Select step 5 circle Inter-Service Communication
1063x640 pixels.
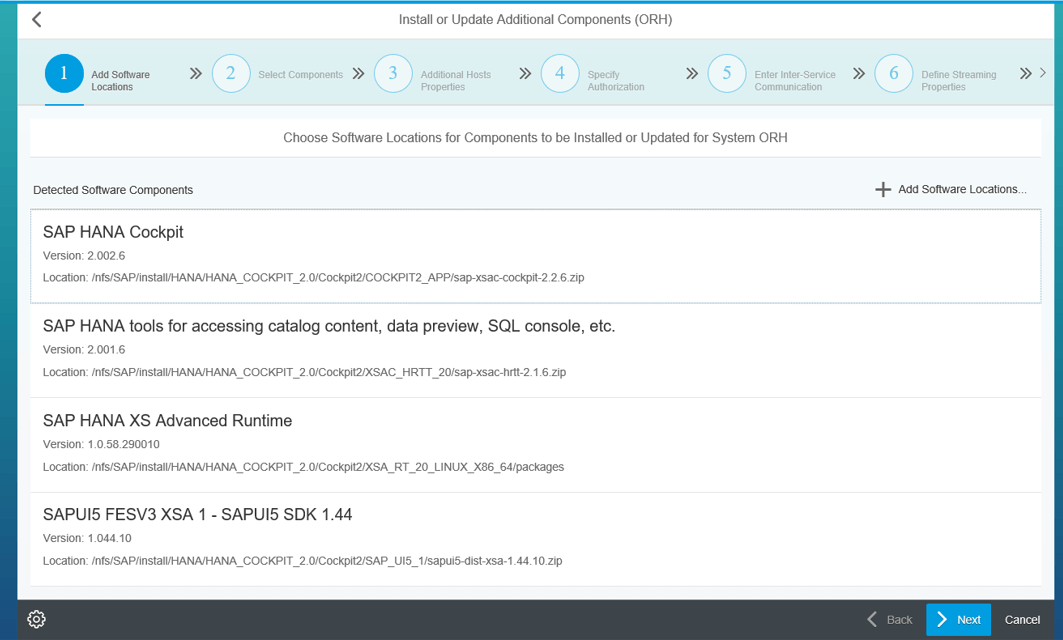(x=727, y=73)
